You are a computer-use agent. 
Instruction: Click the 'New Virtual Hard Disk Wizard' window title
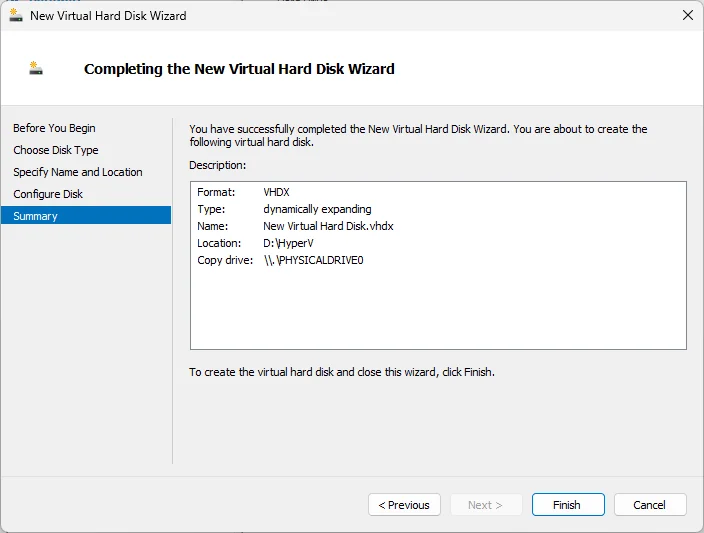pos(108,16)
